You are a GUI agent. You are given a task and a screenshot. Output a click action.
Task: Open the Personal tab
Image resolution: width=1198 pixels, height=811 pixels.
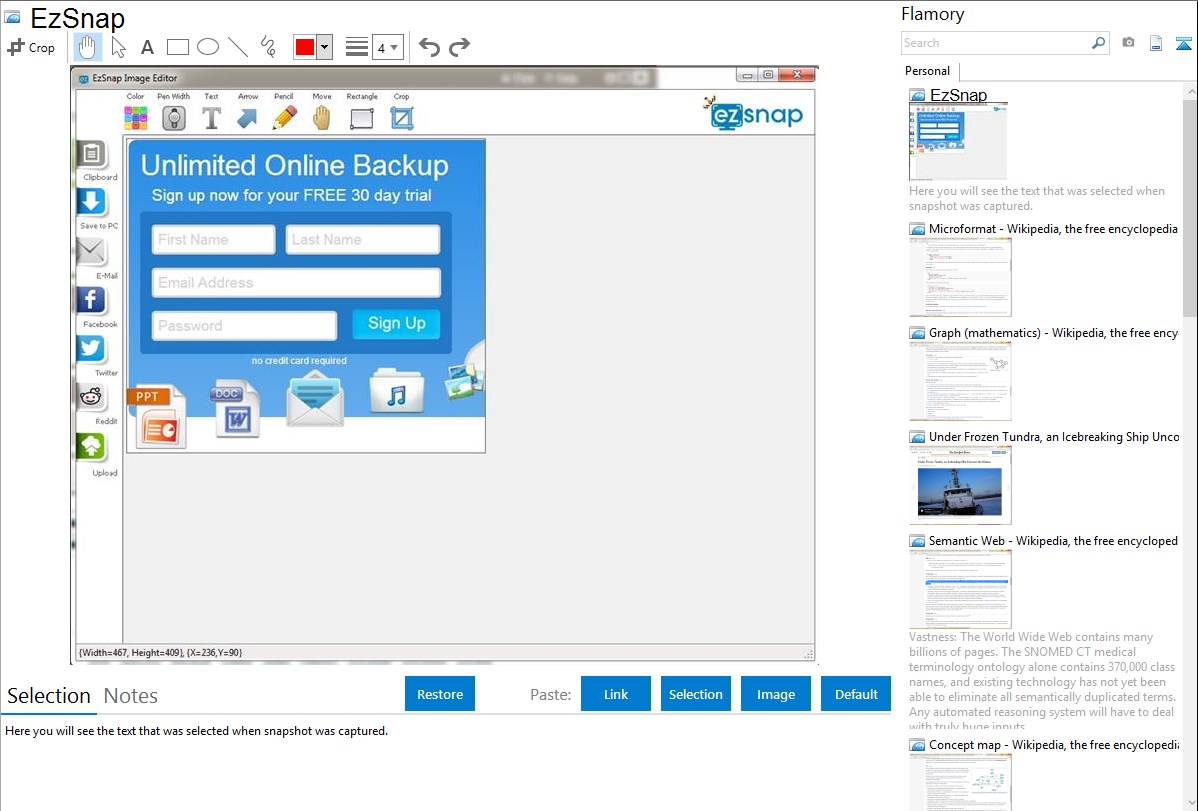point(927,71)
